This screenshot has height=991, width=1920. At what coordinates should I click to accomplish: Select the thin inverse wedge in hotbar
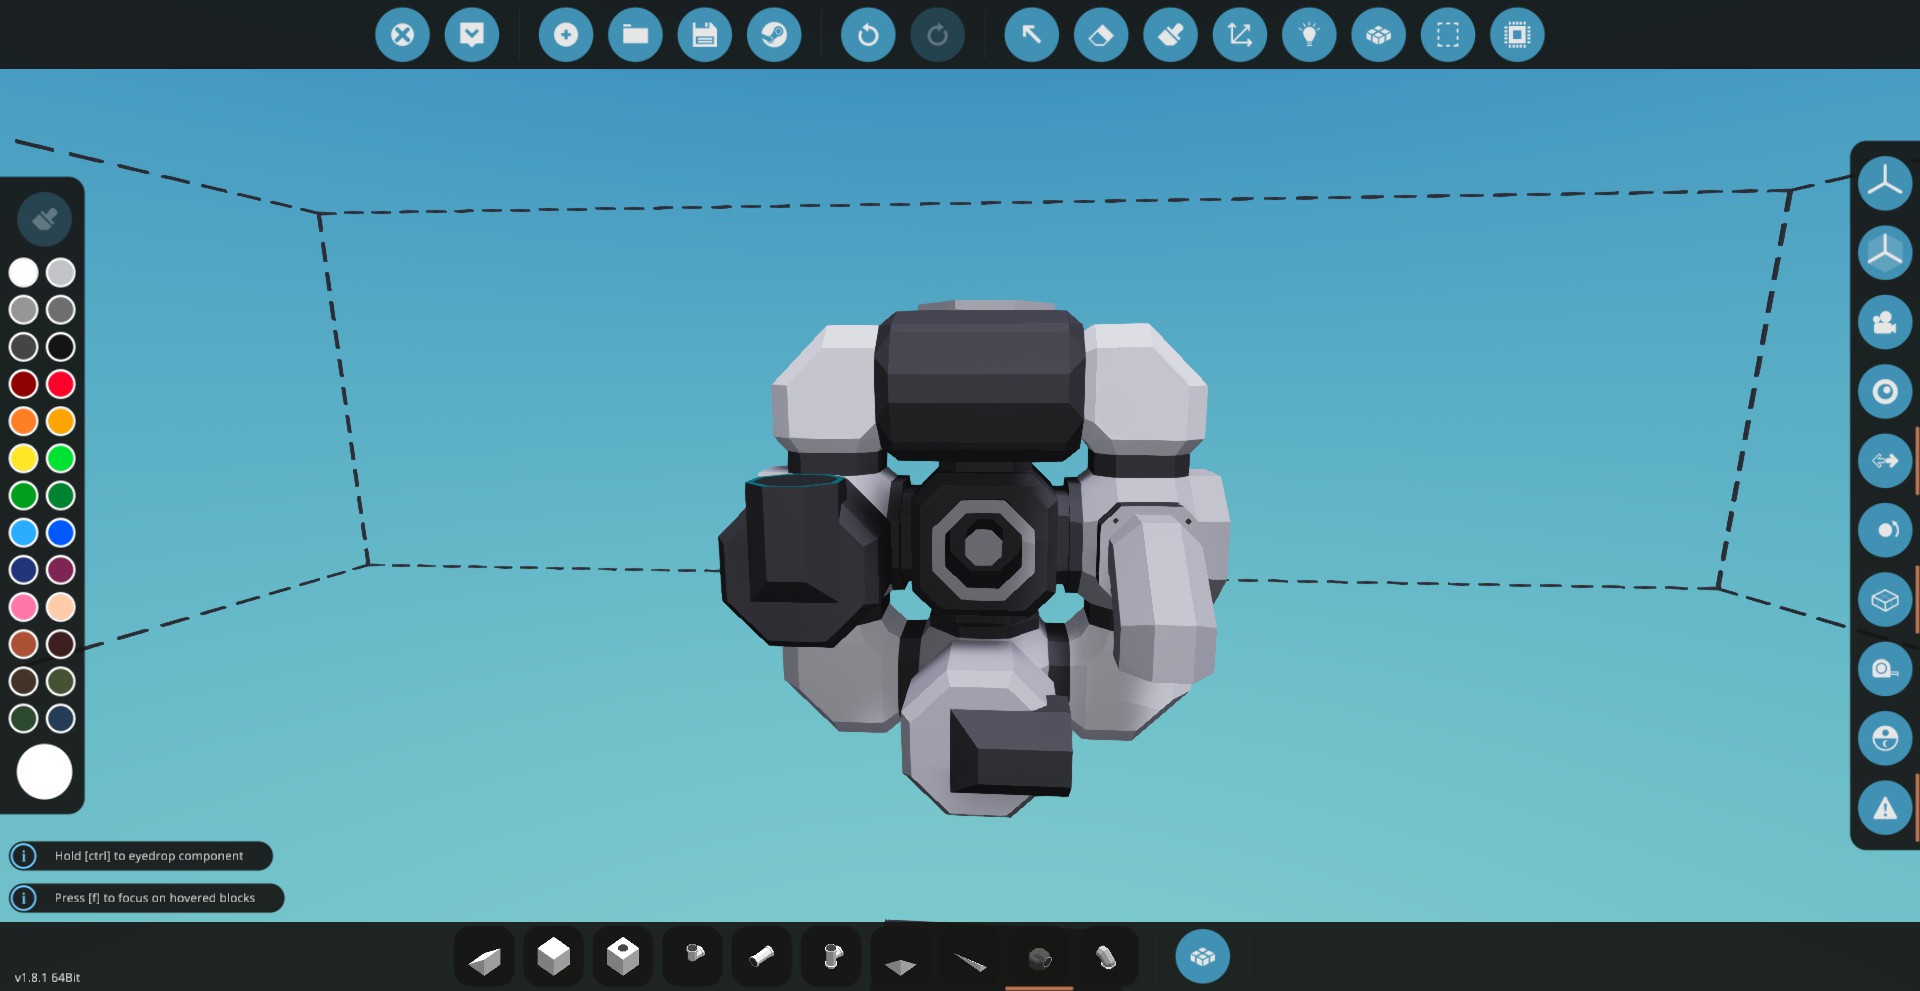click(970, 957)
